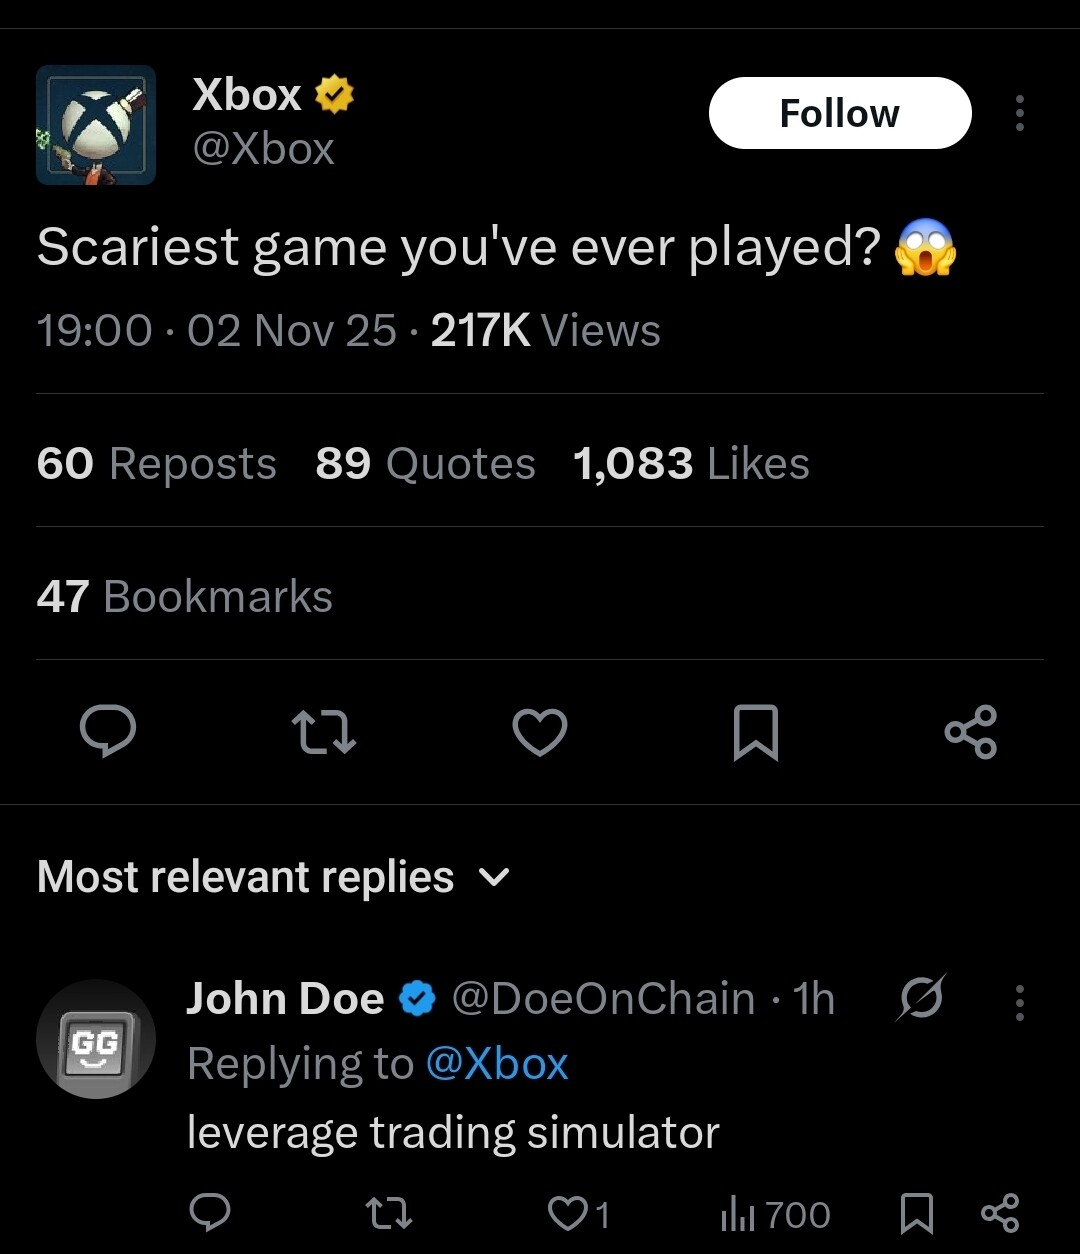The image size is (1080, 1254).
Task: View the 60 Reposts list
Action: (x=156, y=464)
